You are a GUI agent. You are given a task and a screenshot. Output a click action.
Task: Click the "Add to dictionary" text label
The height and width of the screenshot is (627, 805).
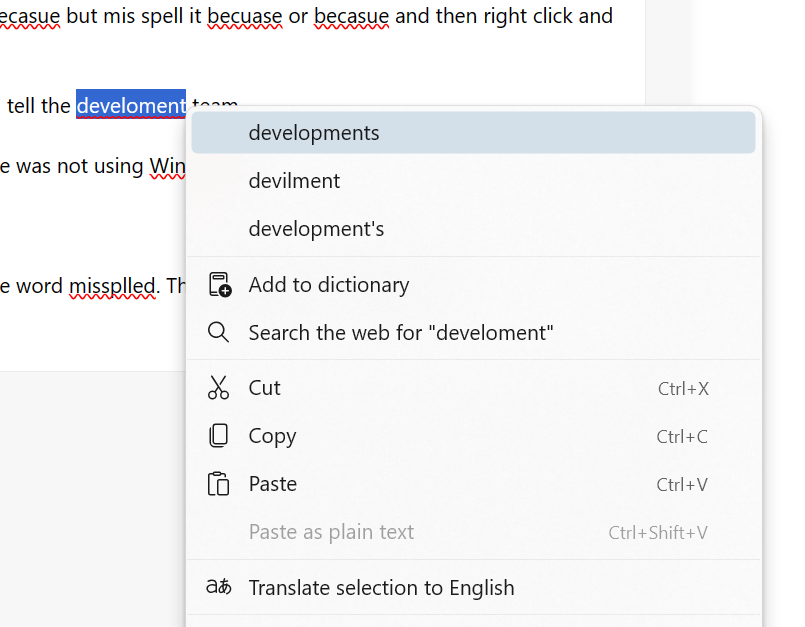[x=329, y=285]
